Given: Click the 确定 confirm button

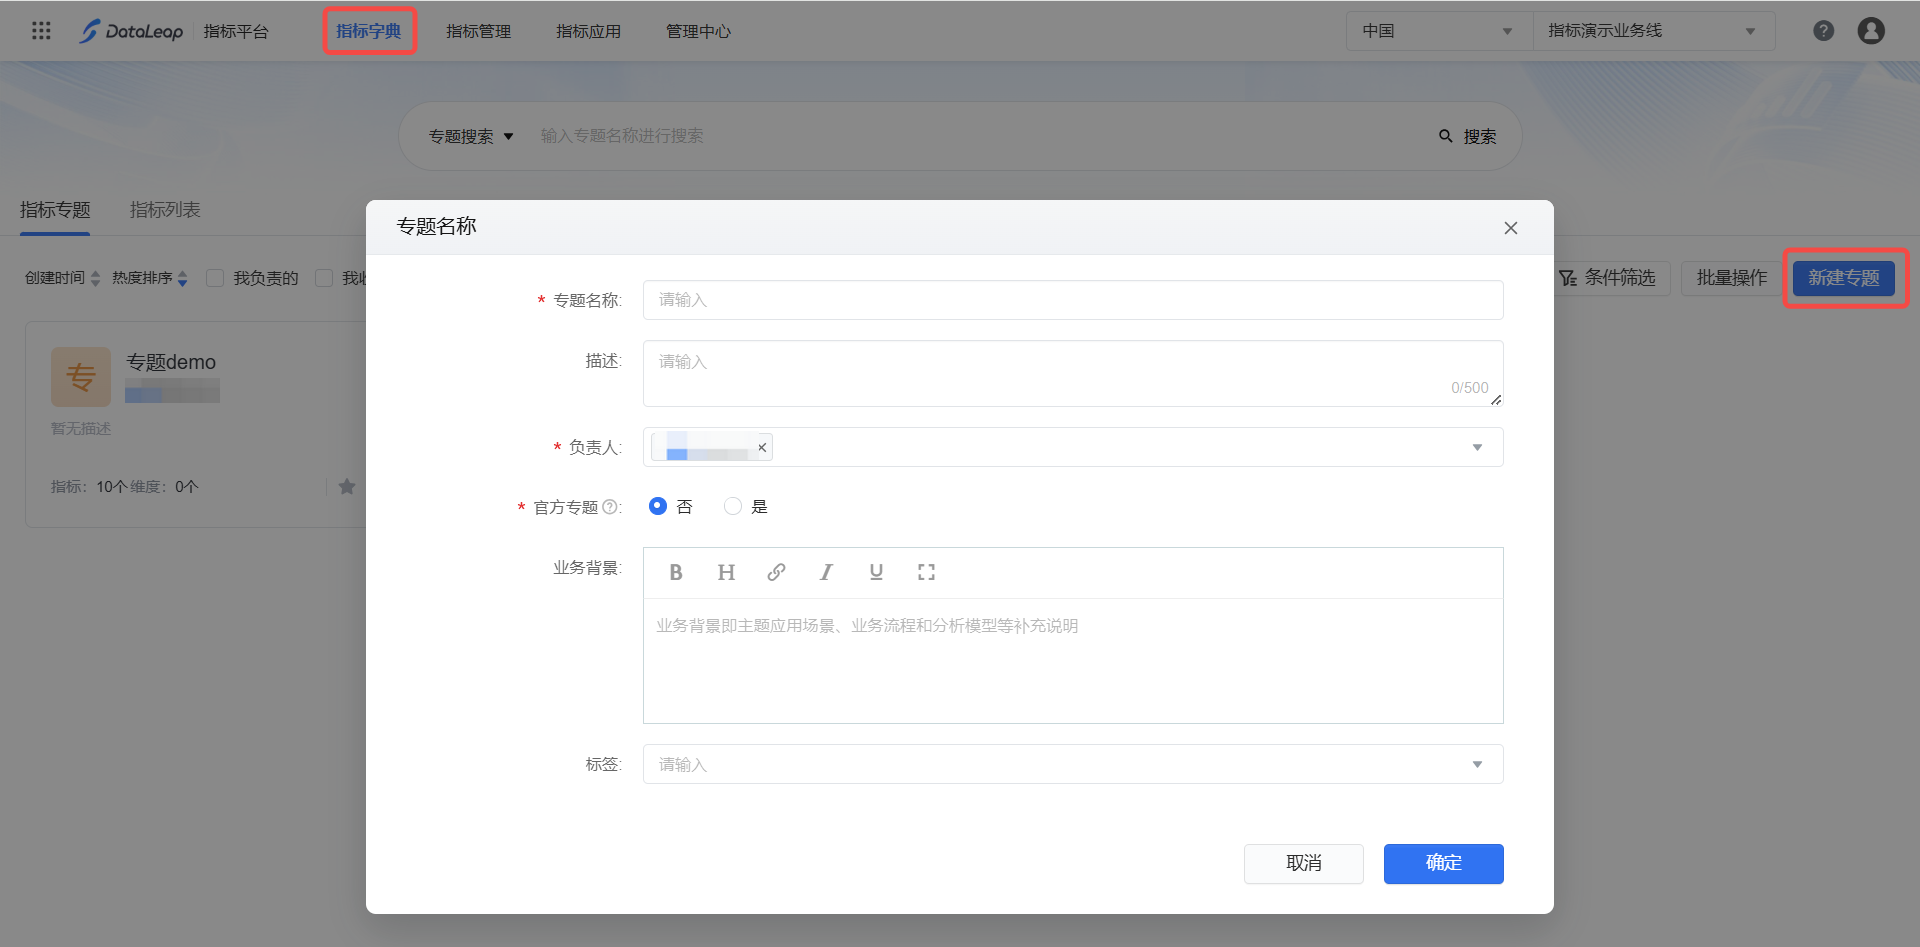Looking at the screenshot, I should click(1443, 863).
